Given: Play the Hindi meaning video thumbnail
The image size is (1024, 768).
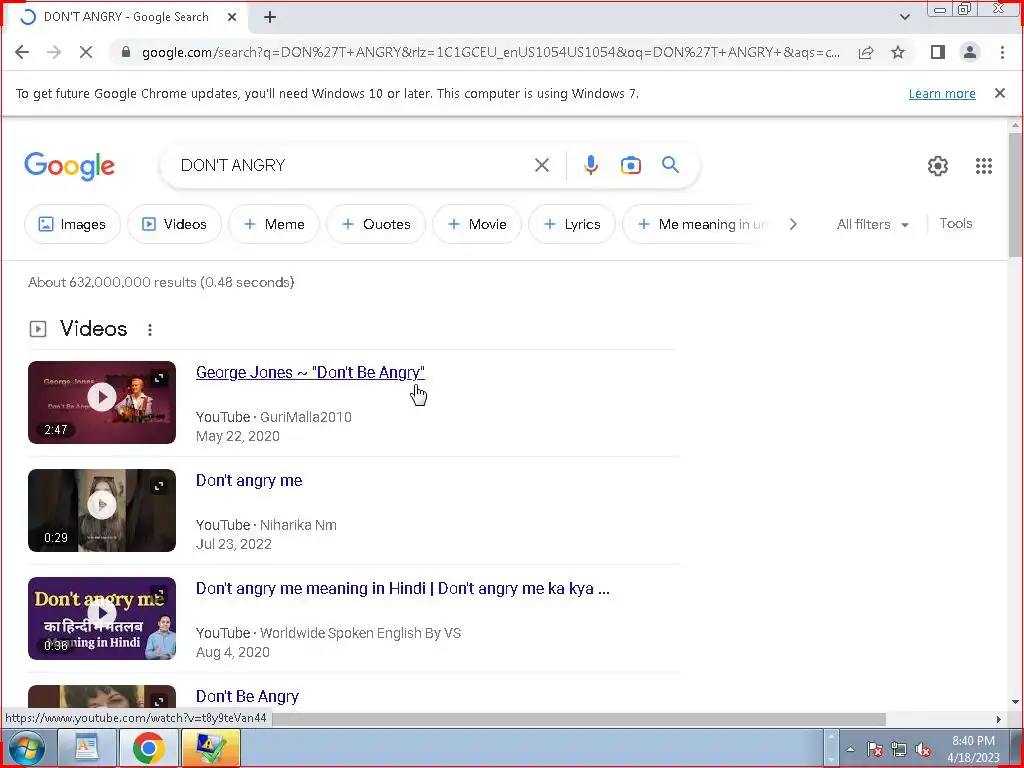Looking at the screenshot, I should (102, 618).
